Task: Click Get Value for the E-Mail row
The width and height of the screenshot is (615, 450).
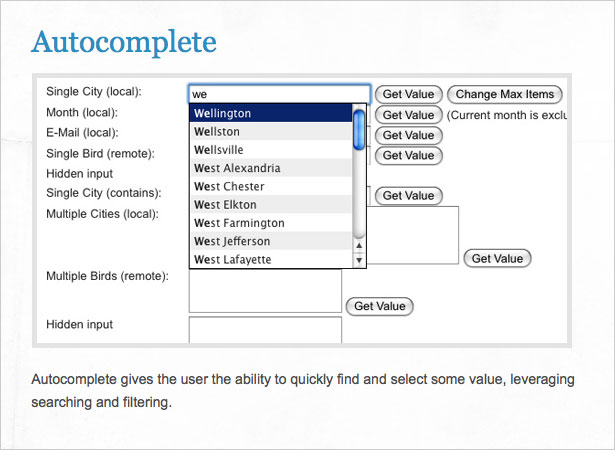Action: tap(409, 135)
